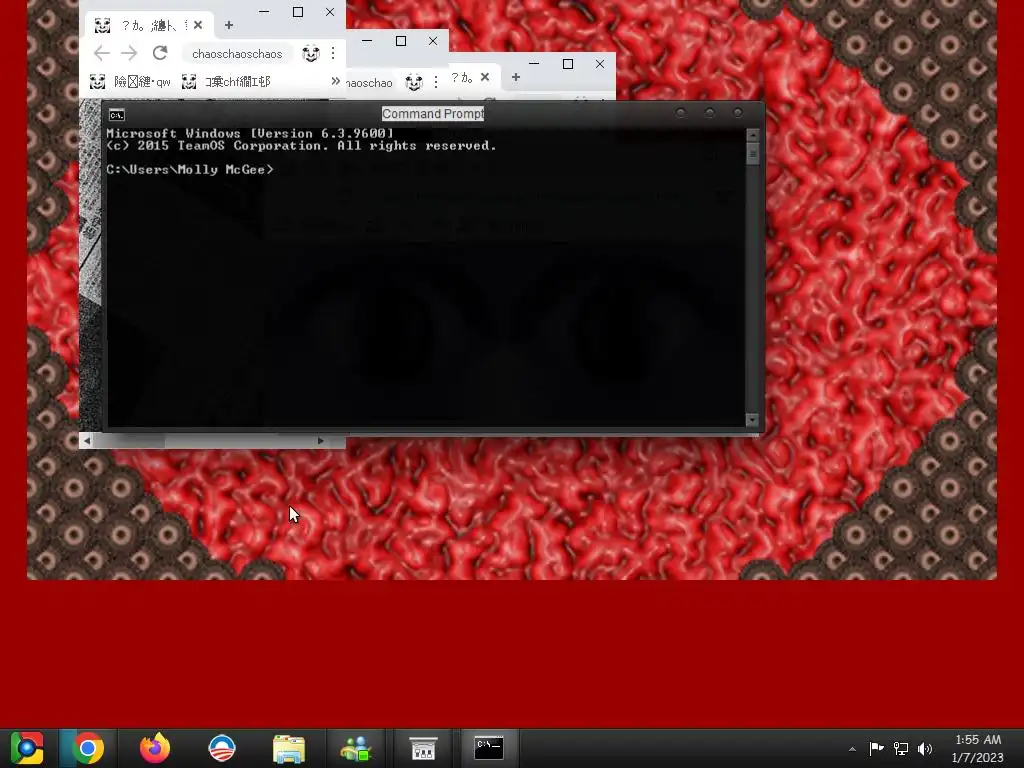Image resolution: width=1024 pixels, height=768 pixels.
Task: Open the network status tray icon
Action: click(901, 748)
